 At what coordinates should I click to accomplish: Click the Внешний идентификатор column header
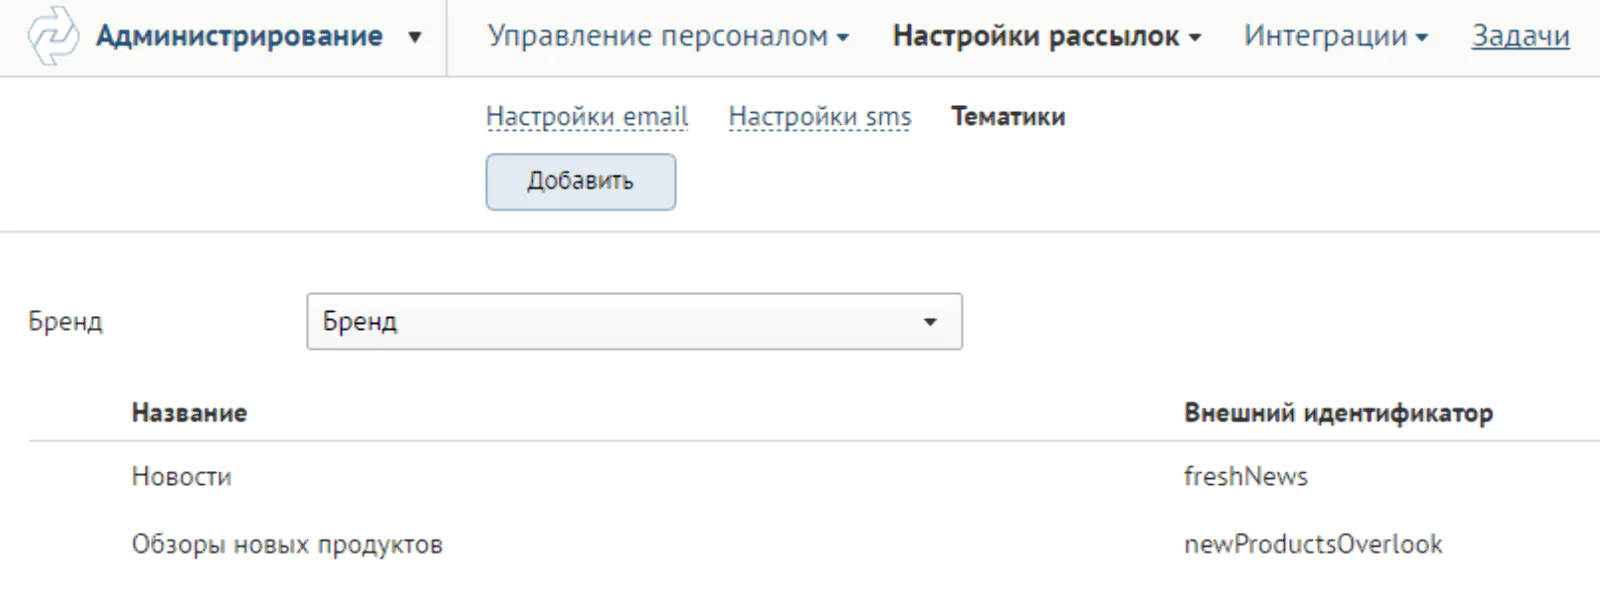pos(1338,413)
